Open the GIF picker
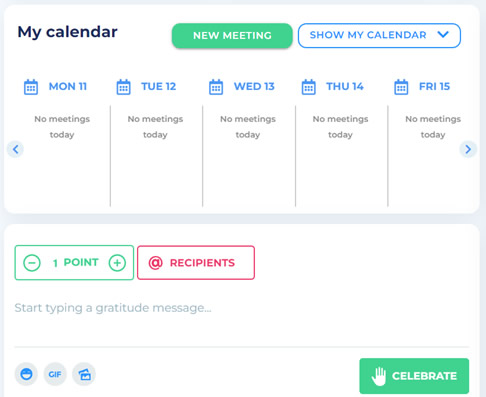The image size is (486, 397). [55, 374]
